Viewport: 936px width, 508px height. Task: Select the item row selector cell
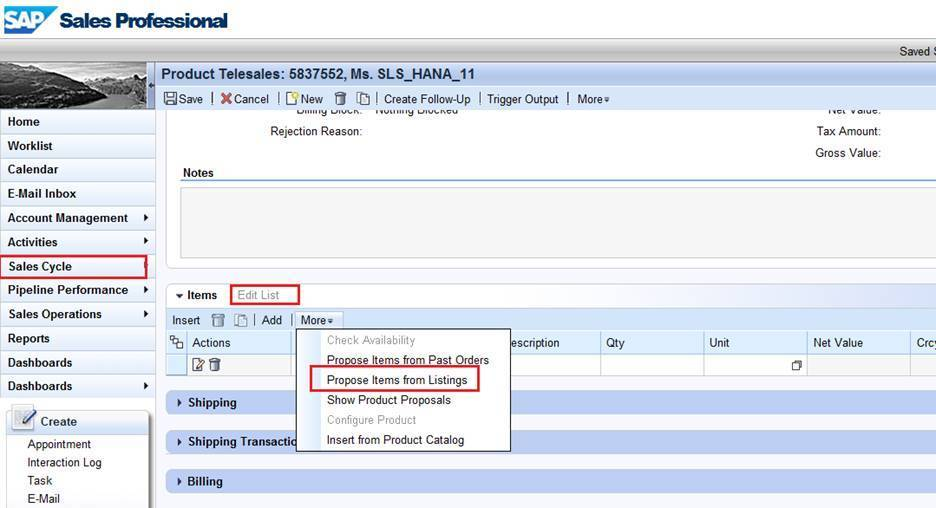177,365
